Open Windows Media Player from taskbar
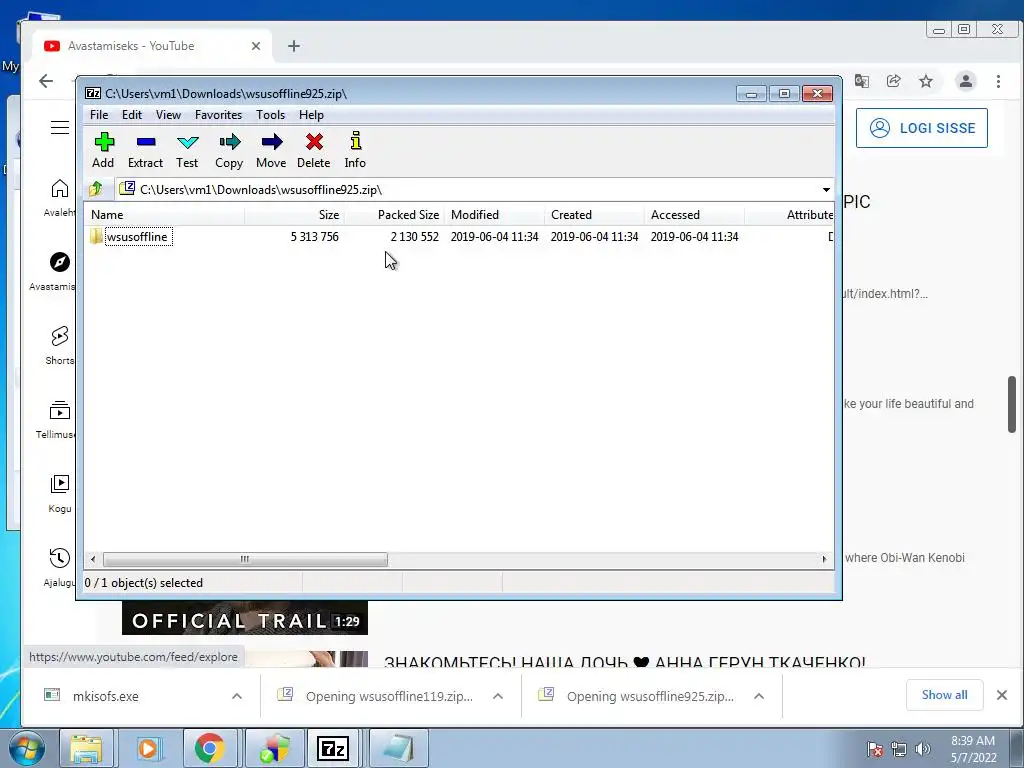The width and height of the screenshot is (1024, 768). point(148,748)
